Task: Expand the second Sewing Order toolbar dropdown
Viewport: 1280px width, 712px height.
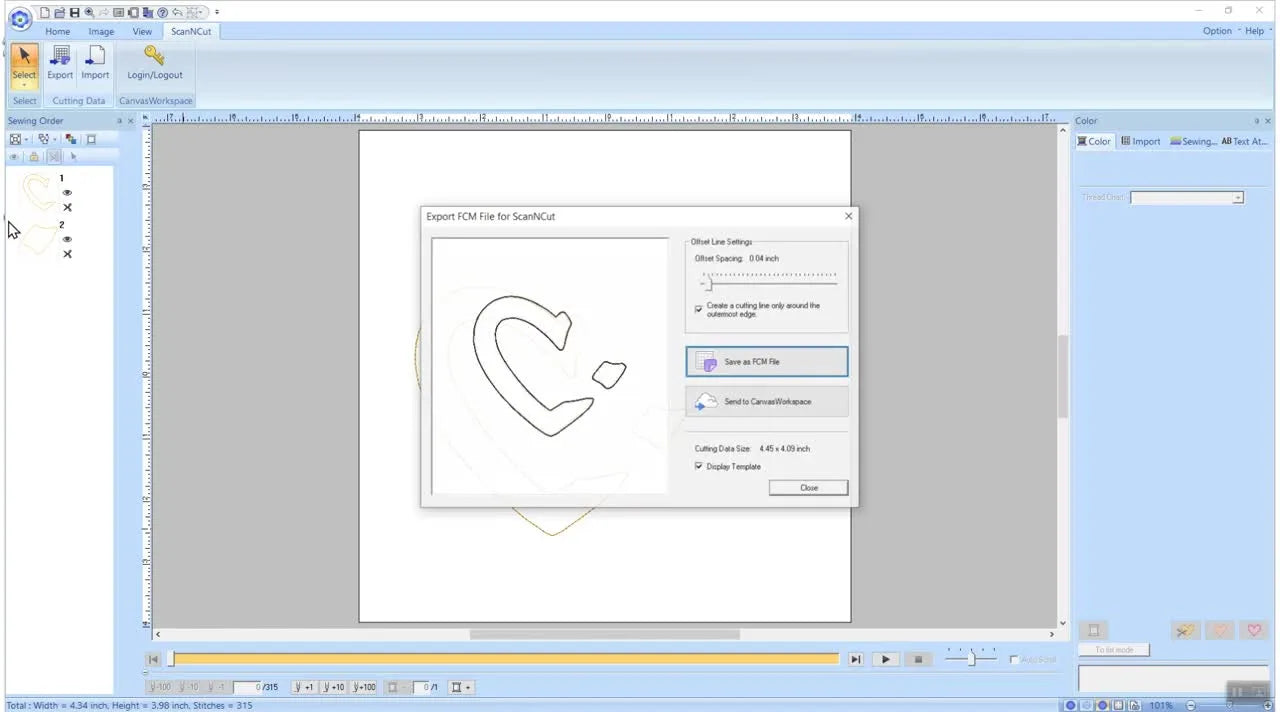Action: point(55,139)
